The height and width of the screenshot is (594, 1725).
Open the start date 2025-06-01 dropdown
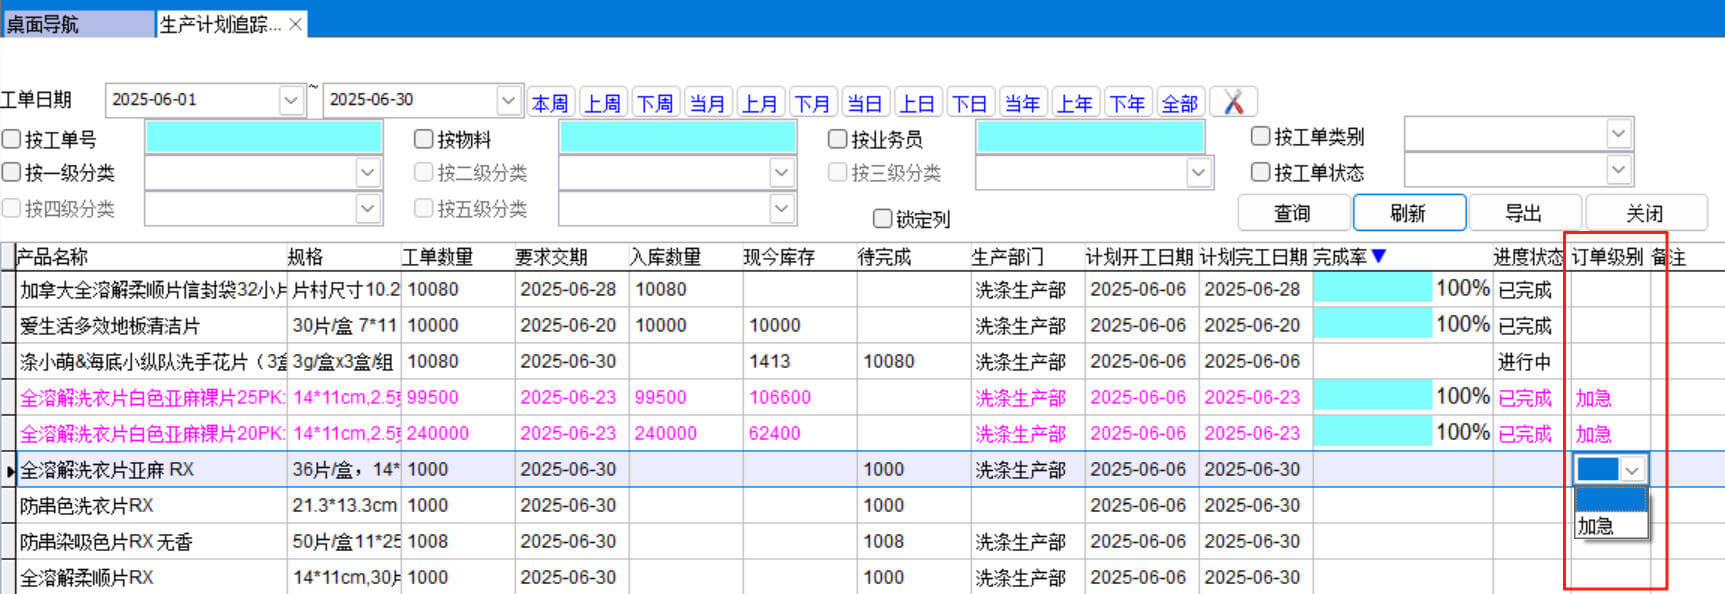[290, 100]
